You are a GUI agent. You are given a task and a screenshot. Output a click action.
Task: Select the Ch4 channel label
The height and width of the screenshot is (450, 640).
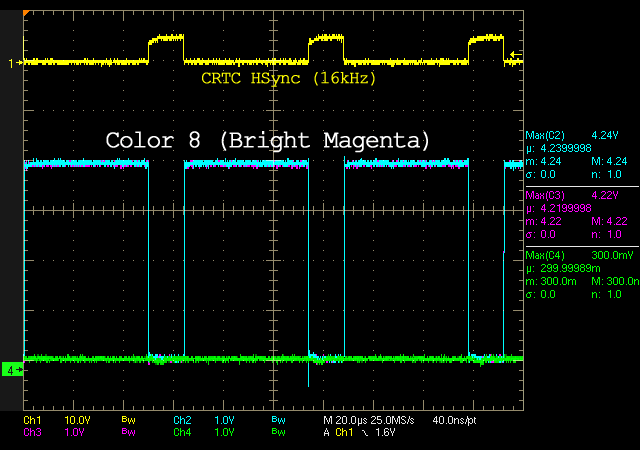[182, 432]
